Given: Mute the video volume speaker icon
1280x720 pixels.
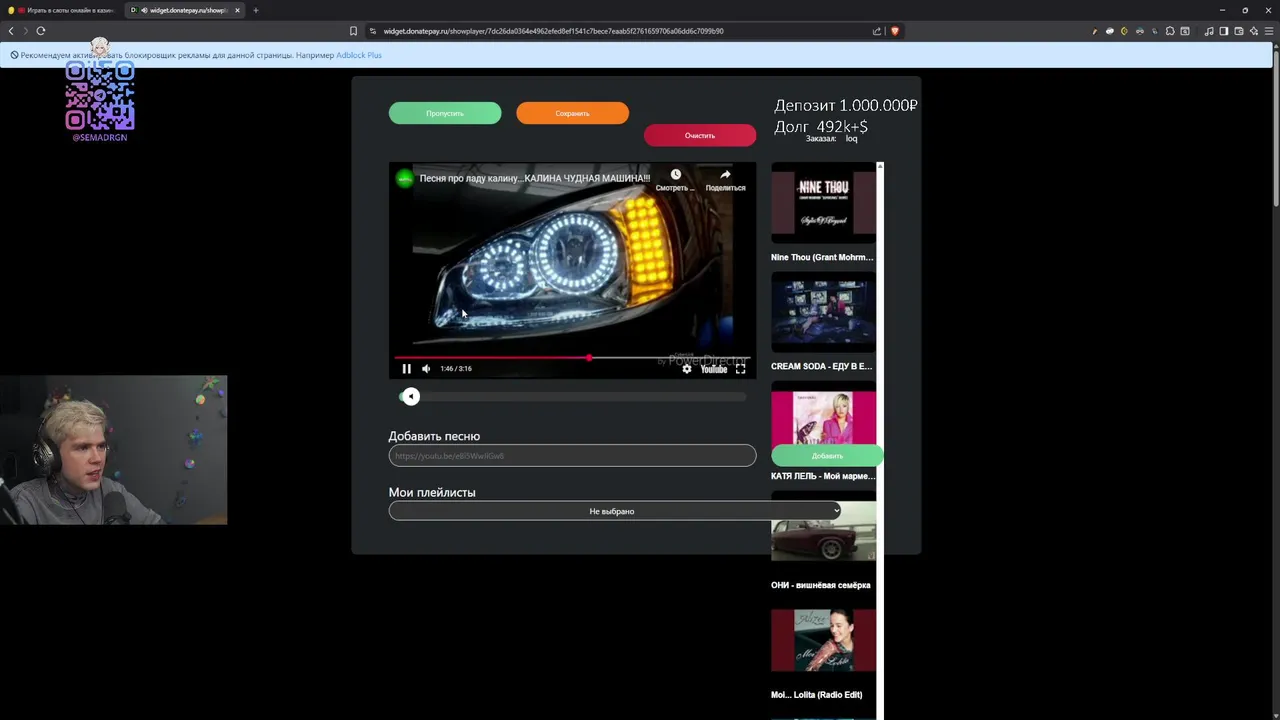Looking at the screenshot, I should [x=426, y=369].
